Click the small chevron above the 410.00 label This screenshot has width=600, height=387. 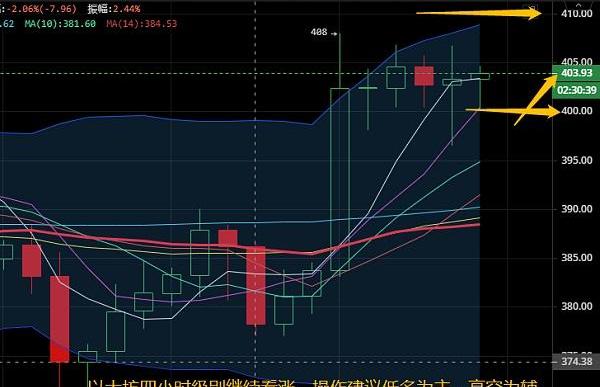(579, 4)
